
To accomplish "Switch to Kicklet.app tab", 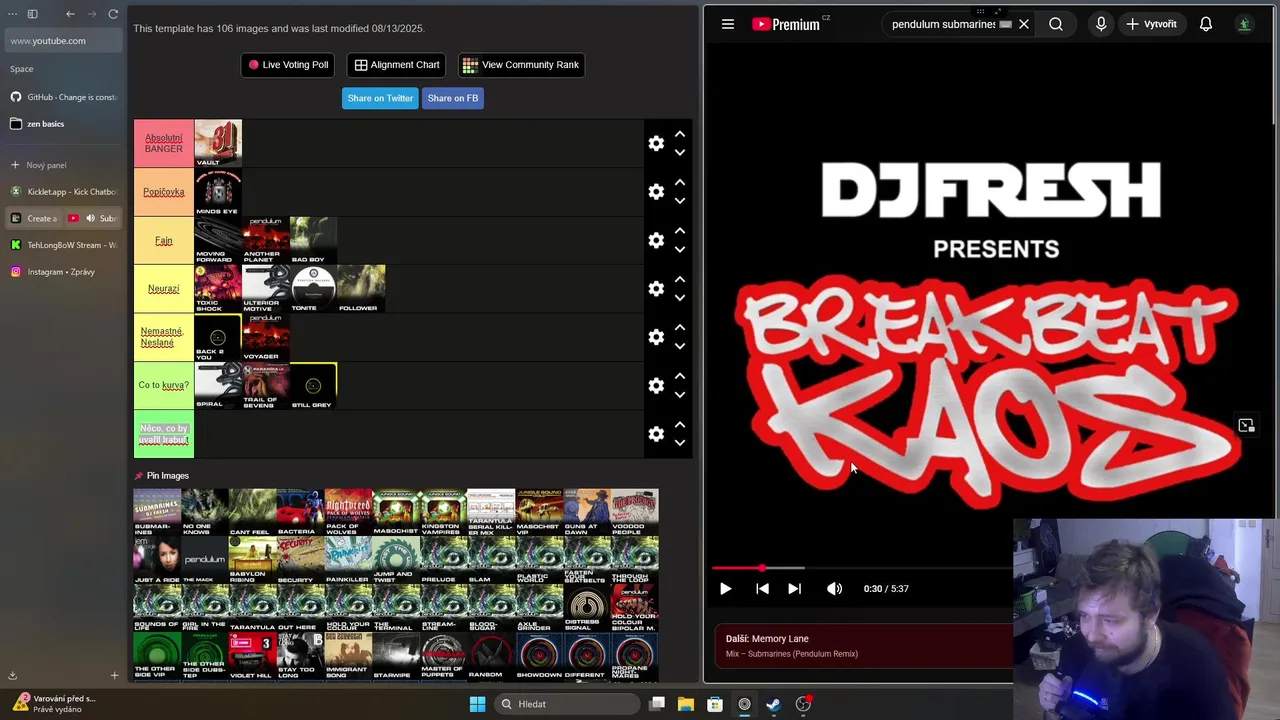I will coord(64,192).
